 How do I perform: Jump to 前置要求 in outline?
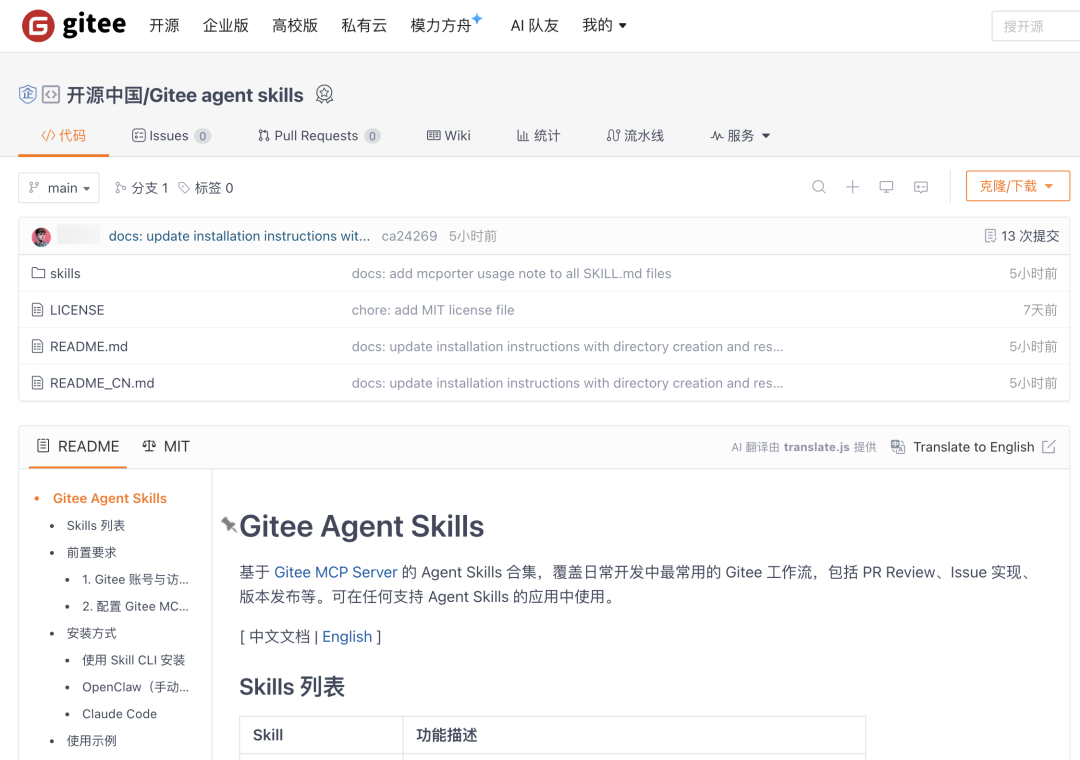tap(92, 553)
